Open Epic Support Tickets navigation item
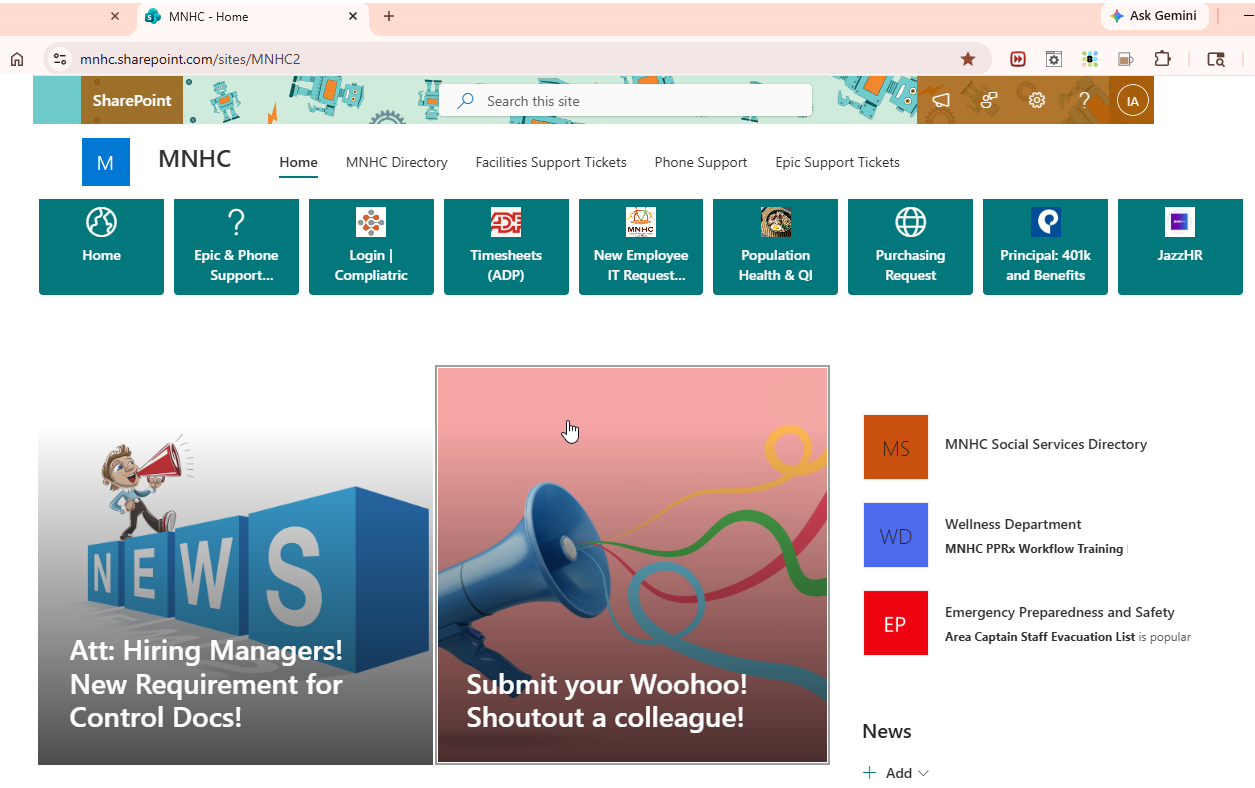This screenshot has width=1255, height=788. pyautogui.click(x=838, y=162)
